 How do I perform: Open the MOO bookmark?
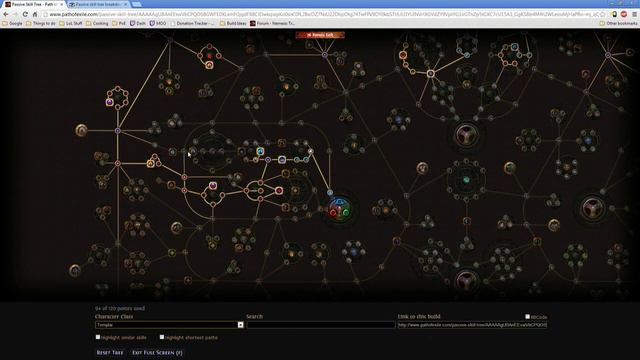pyautogui.click(x=158, y=23)
